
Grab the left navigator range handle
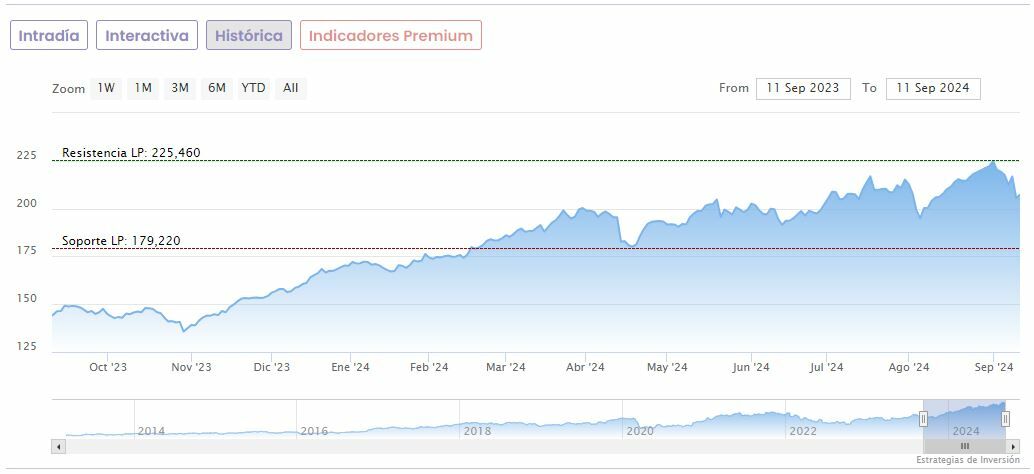923,418
